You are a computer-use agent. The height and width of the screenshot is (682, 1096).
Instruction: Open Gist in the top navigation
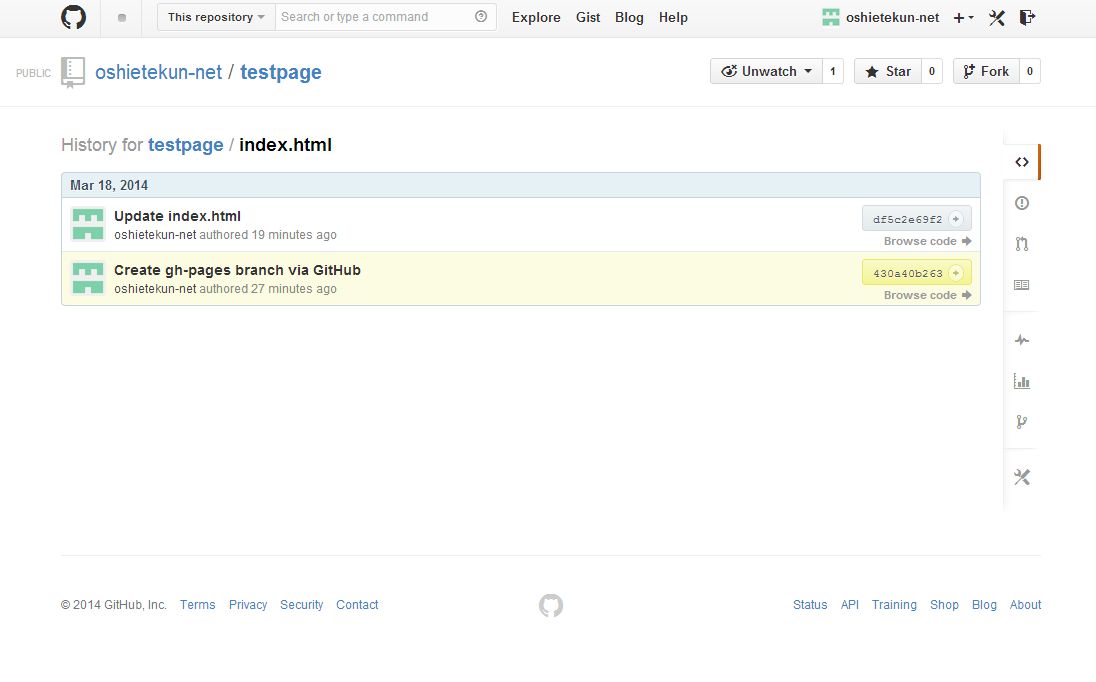[x=588, y=17]
